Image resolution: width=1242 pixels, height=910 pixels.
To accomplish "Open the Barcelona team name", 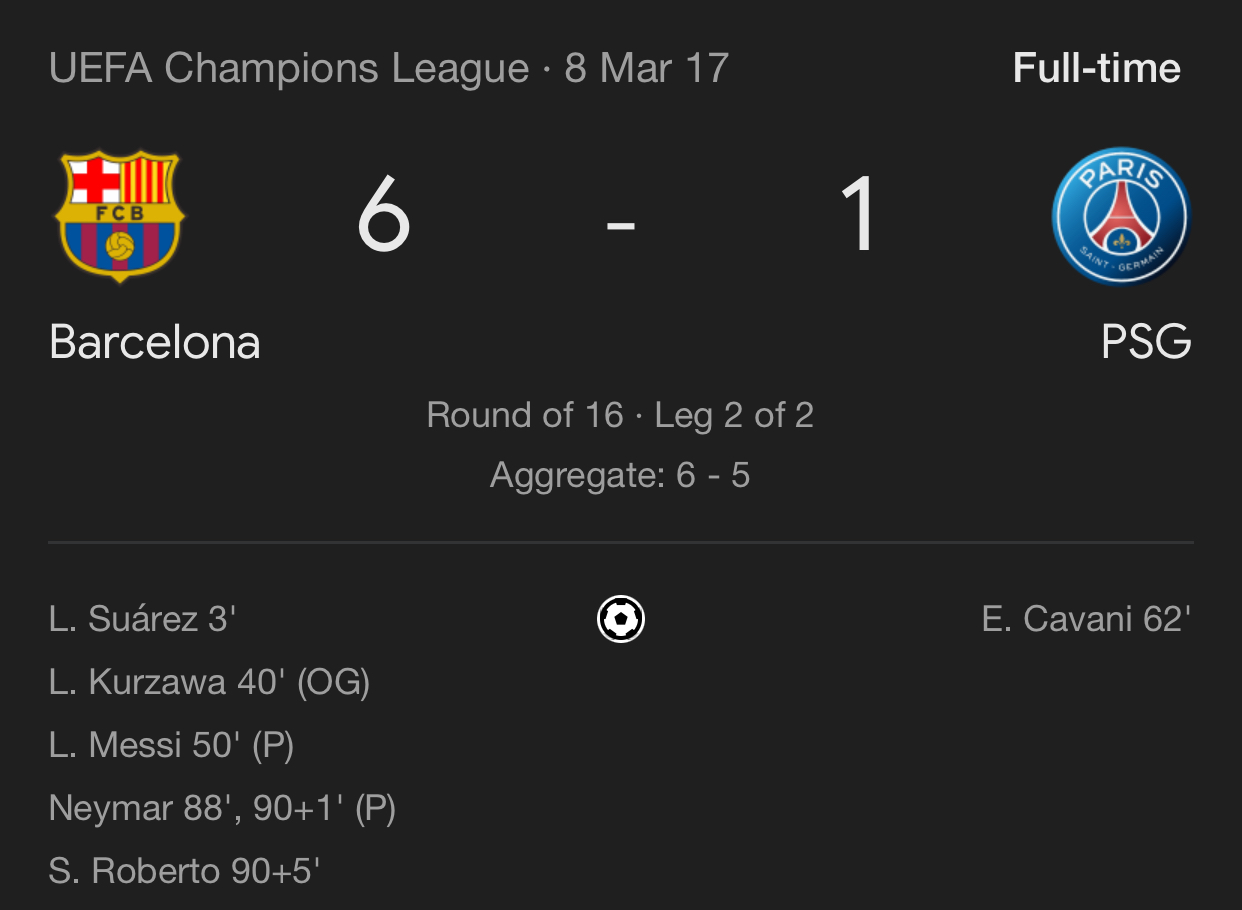I will point(155,343).
